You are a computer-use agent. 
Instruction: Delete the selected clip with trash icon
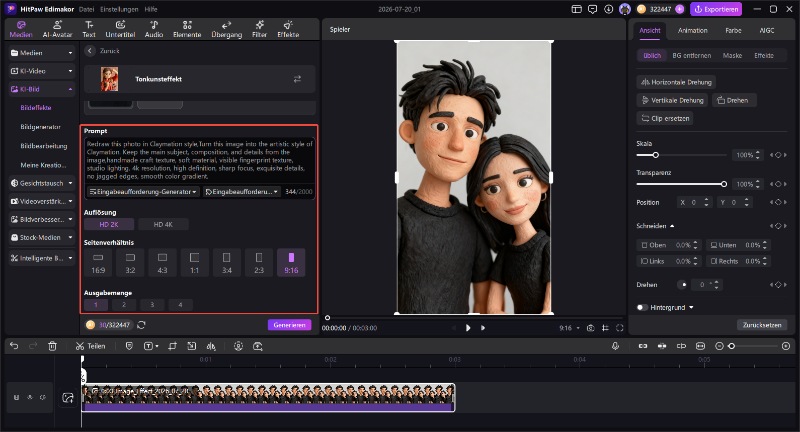coord(52,346)
